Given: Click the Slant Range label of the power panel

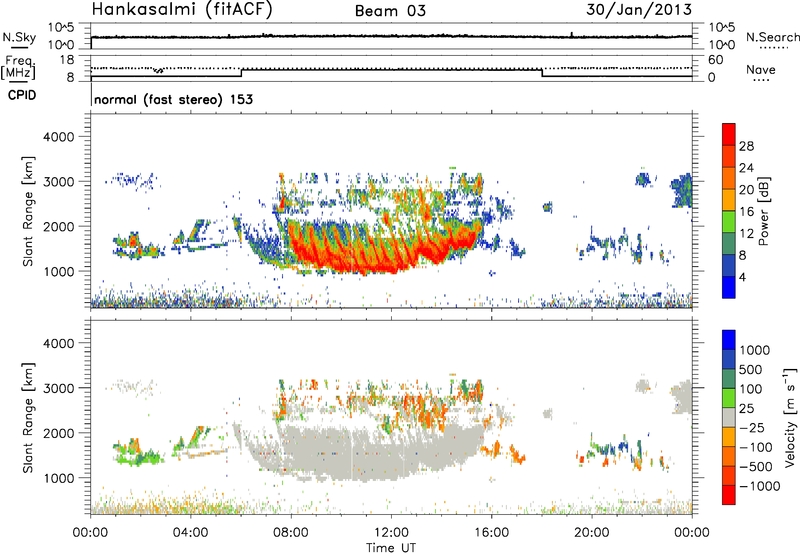Looking at the screenshot, I should pos(28,211).
